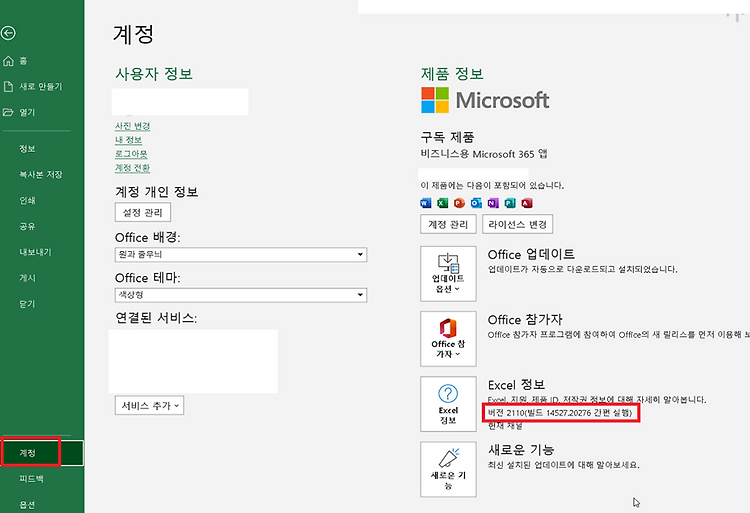This screenshot has height=513, width=750.
Task: Click the 사진 변경 link
Action: point(132,126)
